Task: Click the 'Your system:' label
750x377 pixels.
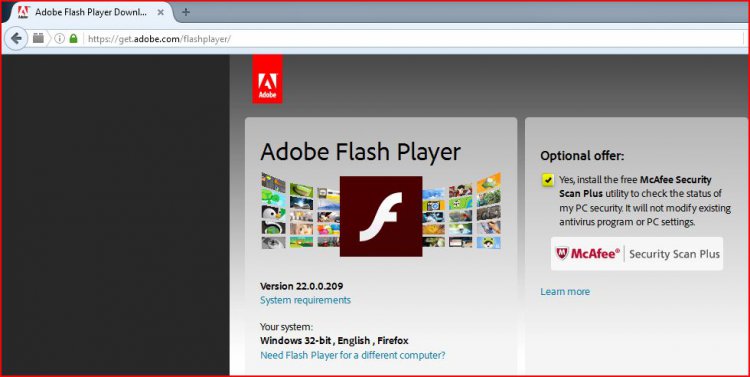Action: click(x=286, y=327)
